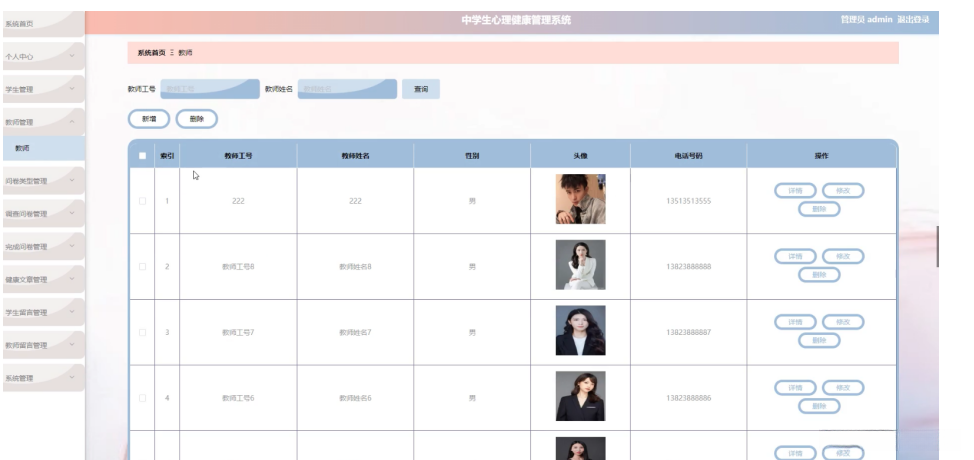
Task: Expand the 系统管理 menu chevron
Action: [71, 377]
